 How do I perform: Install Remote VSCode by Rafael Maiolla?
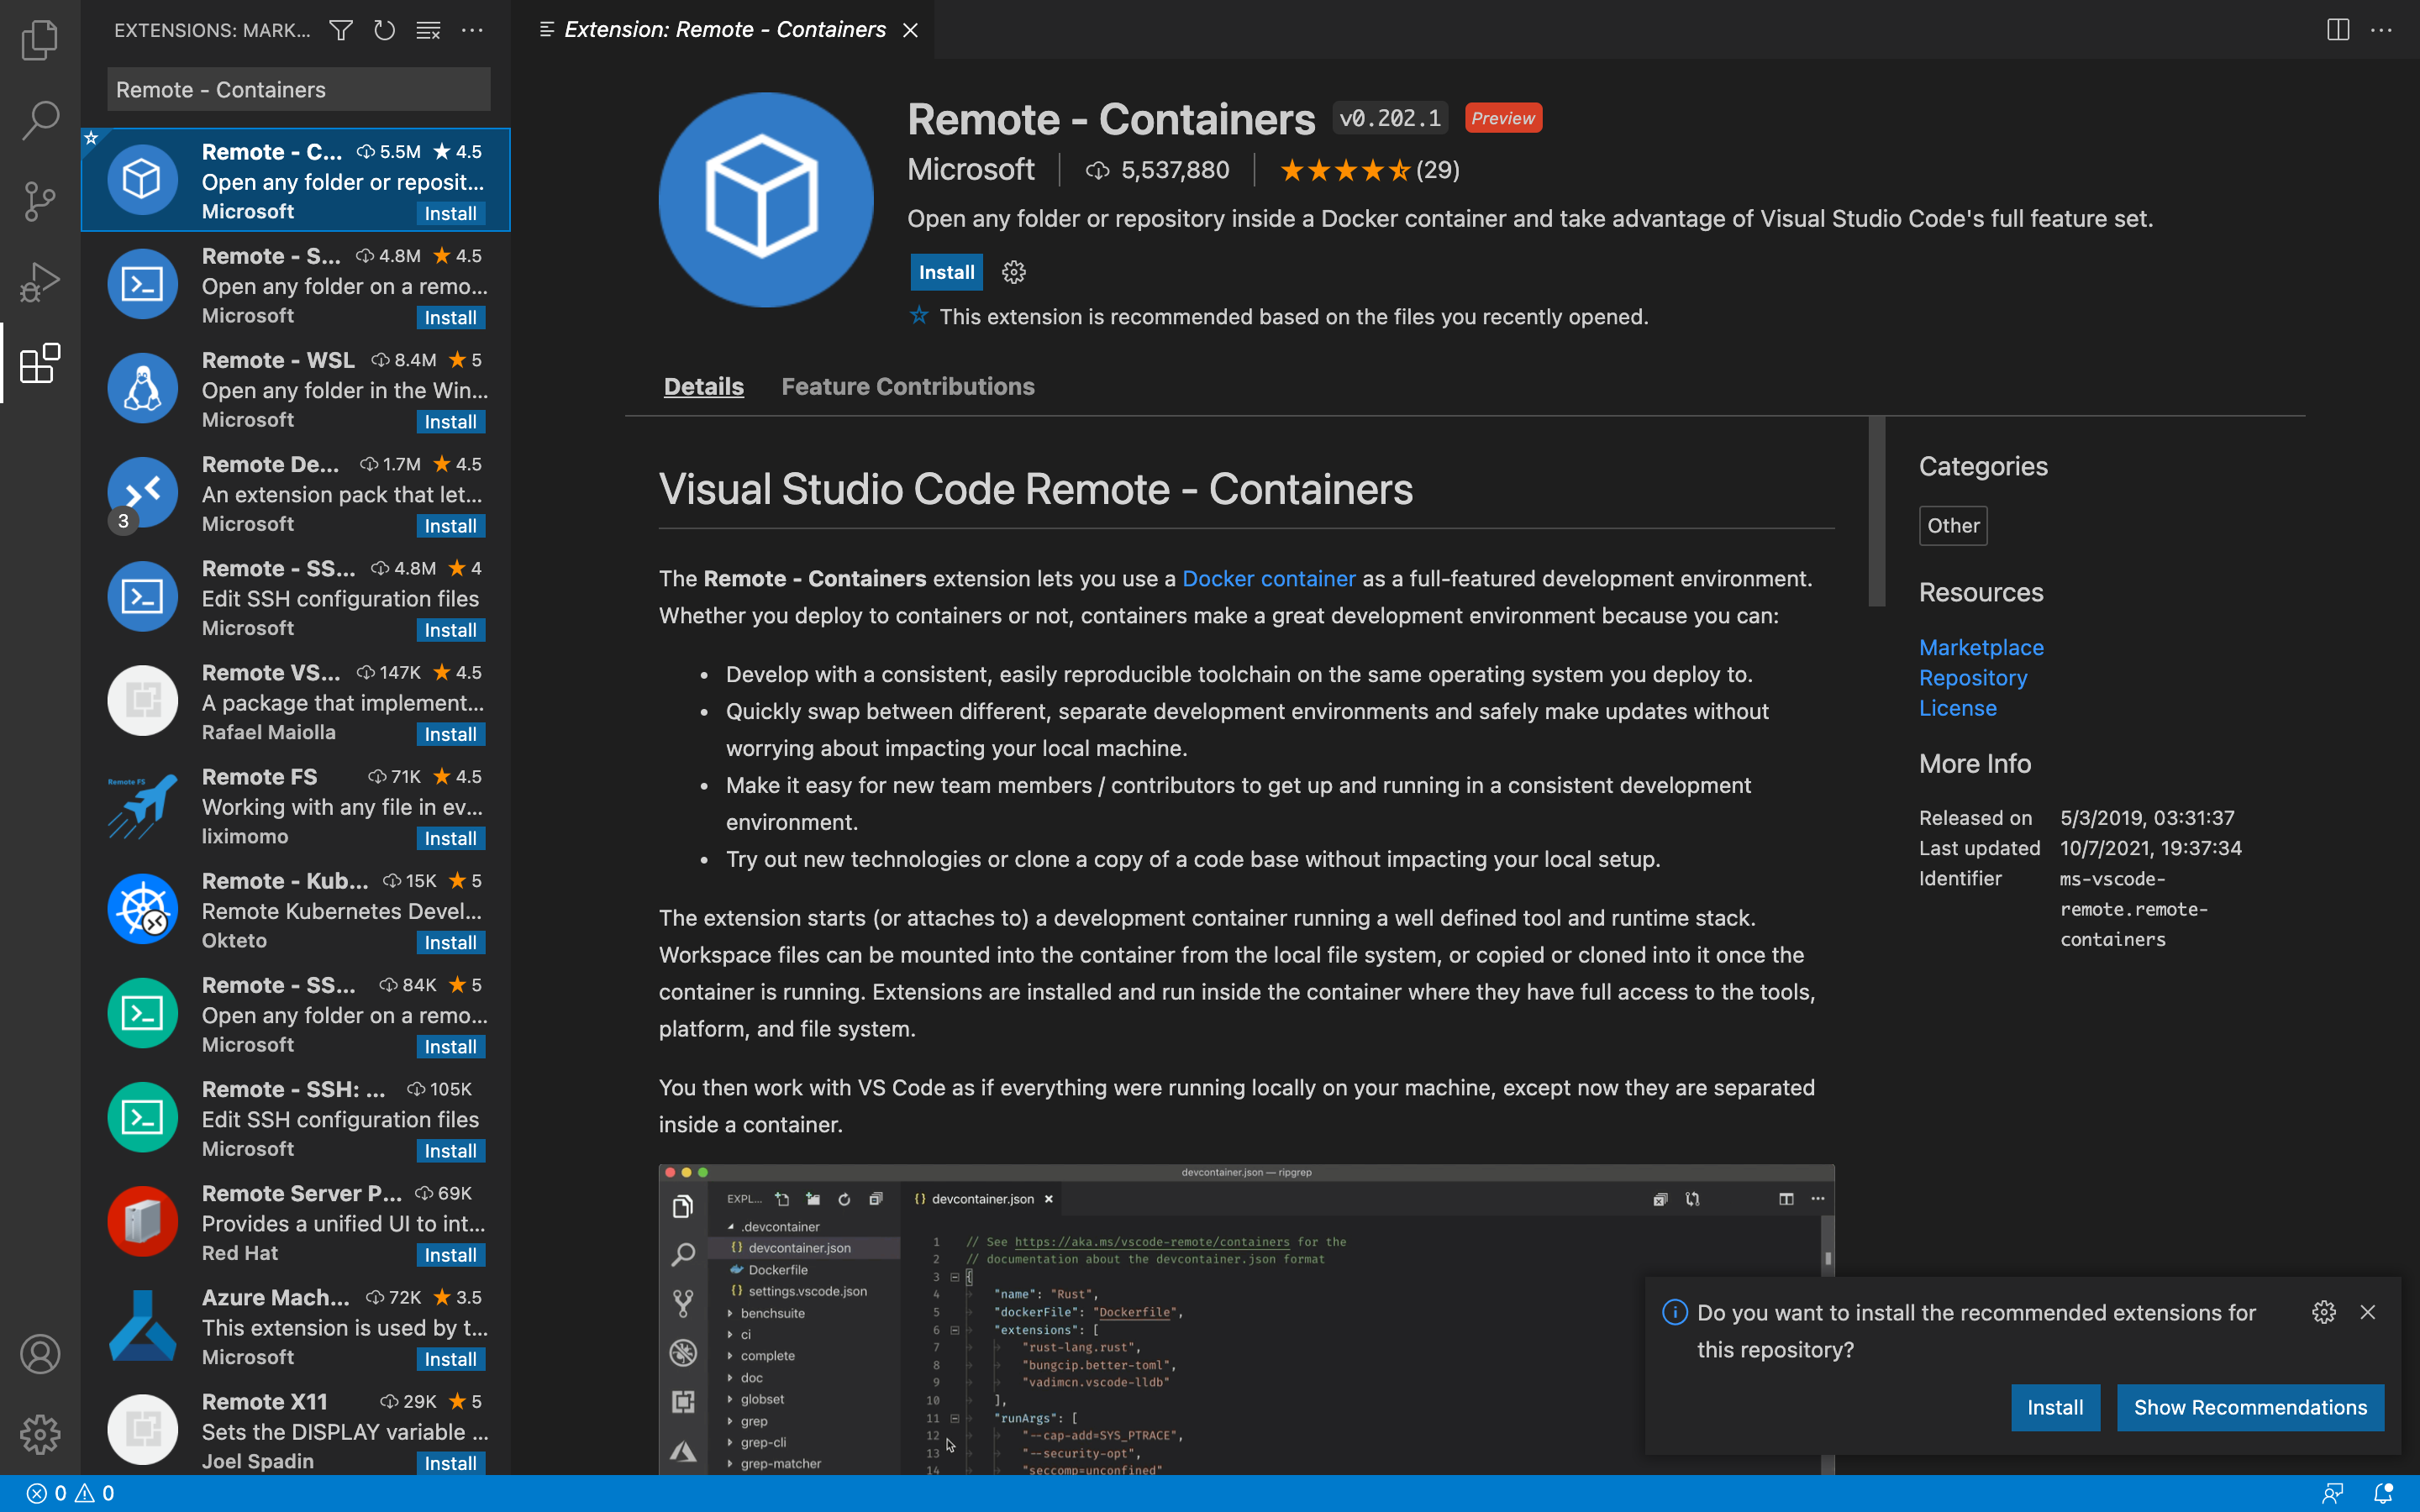point(450,734)
